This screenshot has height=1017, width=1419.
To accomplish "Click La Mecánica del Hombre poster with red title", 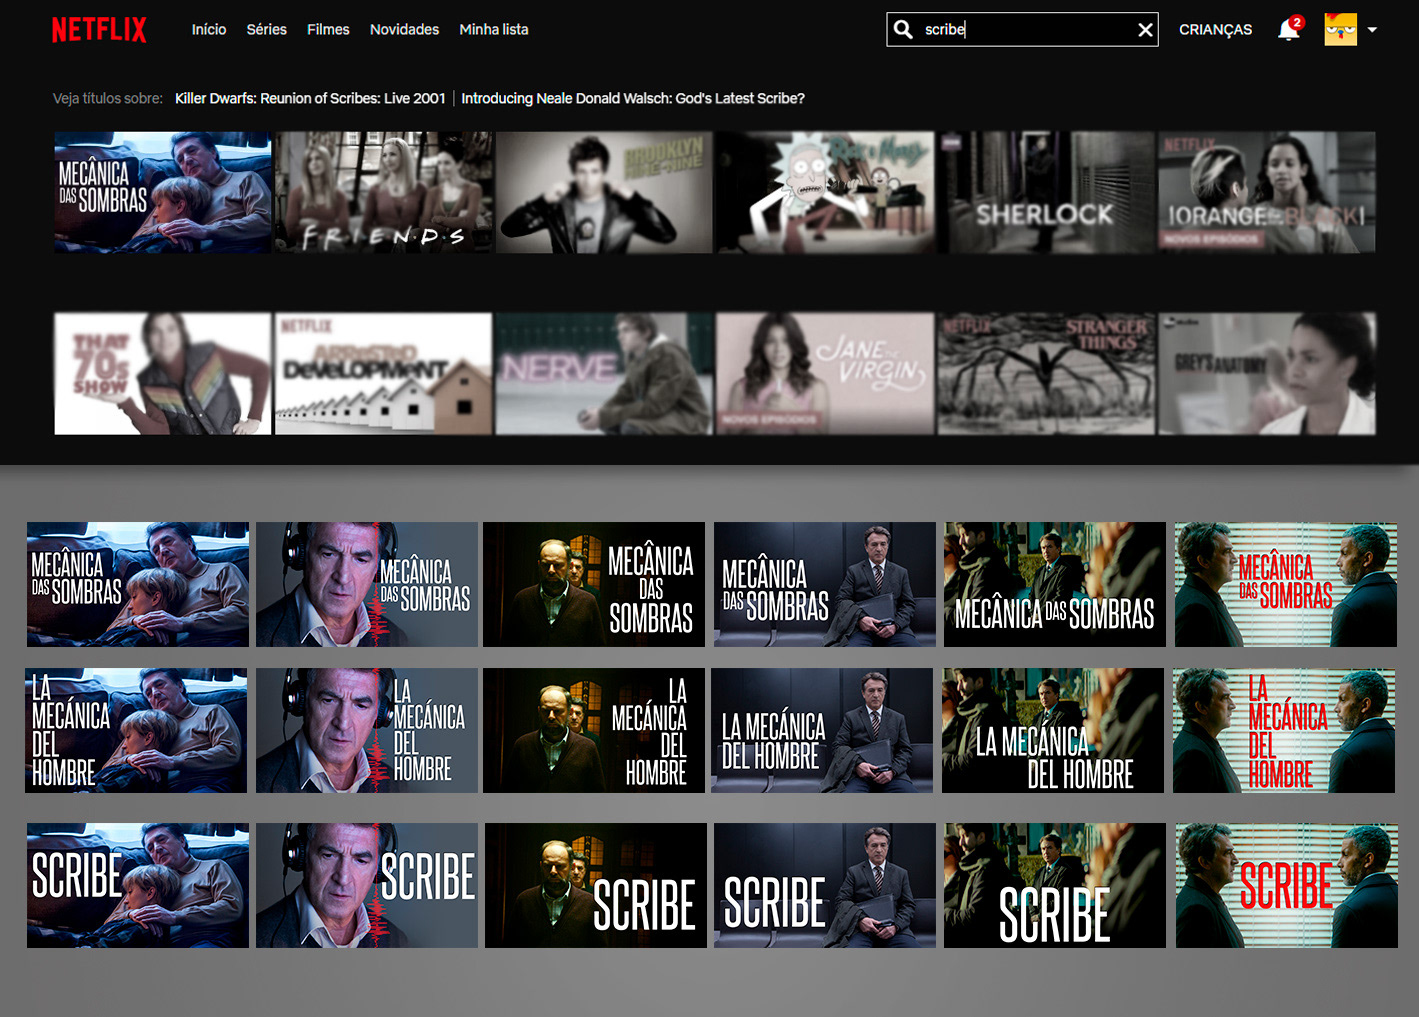I will pos(1284,730).
